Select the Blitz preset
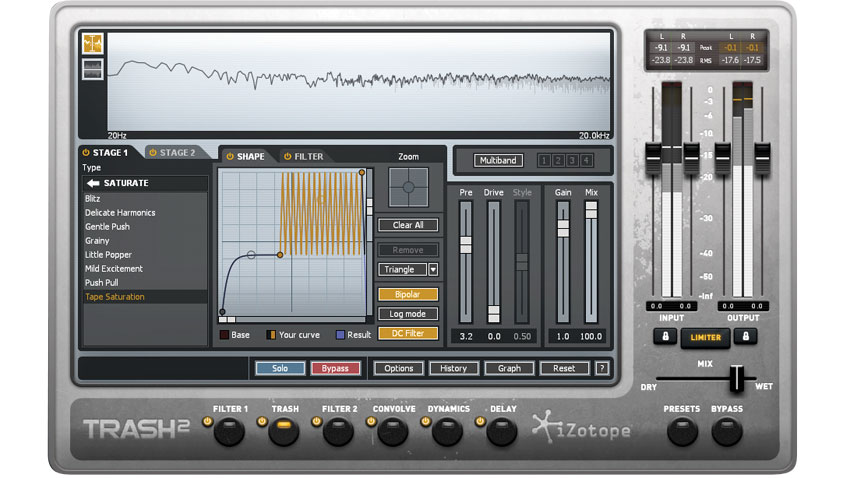This screenshot has width=850, height=478. (x=145, y=198)
